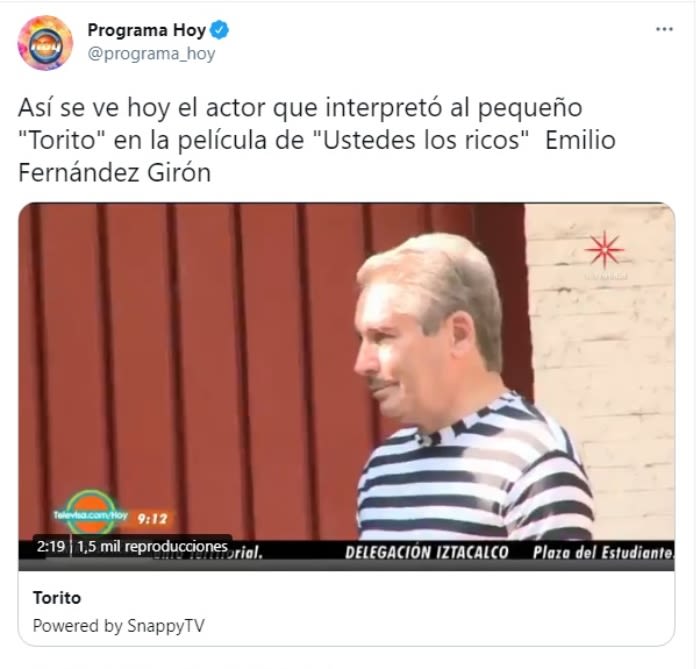Open the Programa Hoy profile avatar
Viewport: 700px width, 669px height.
tap(45, 43)
